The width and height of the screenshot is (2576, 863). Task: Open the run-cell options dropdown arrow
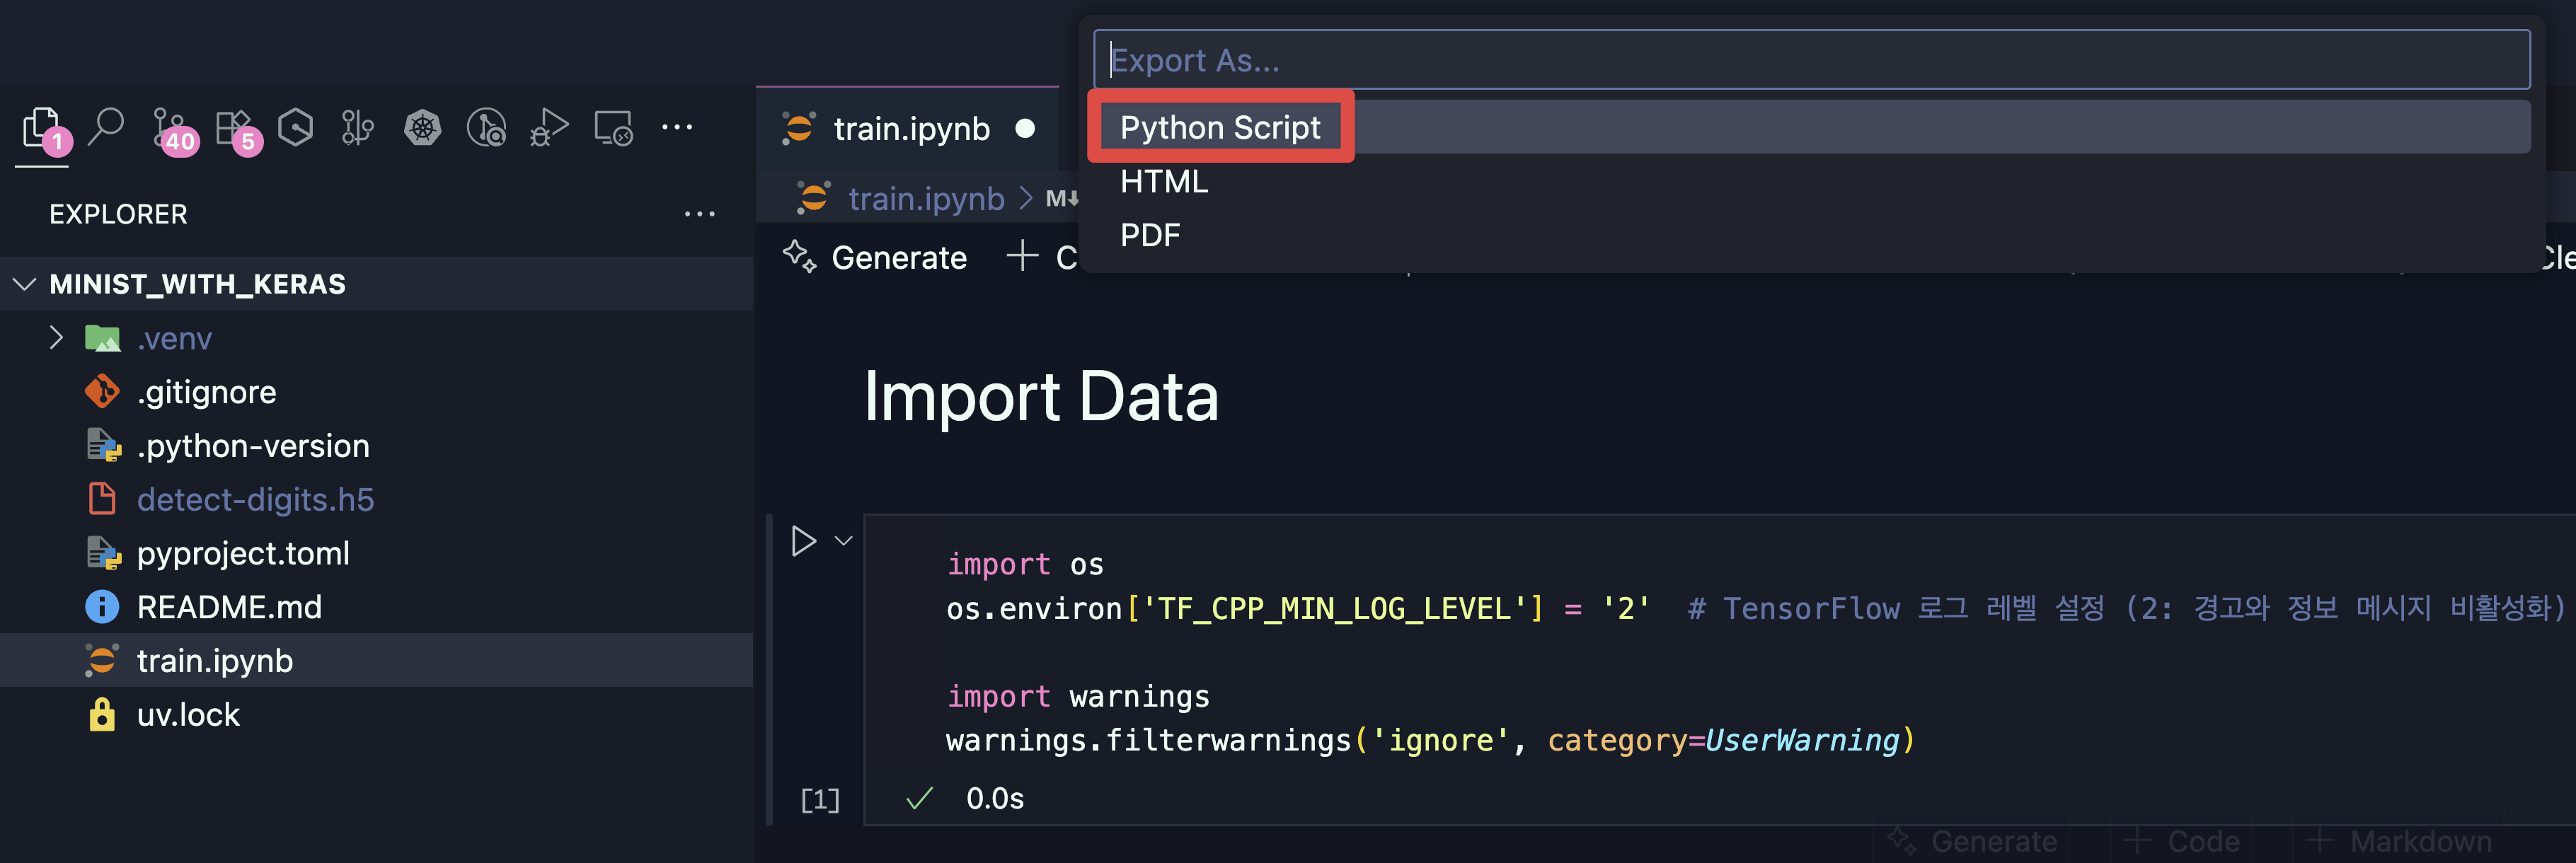coord(844,541)
